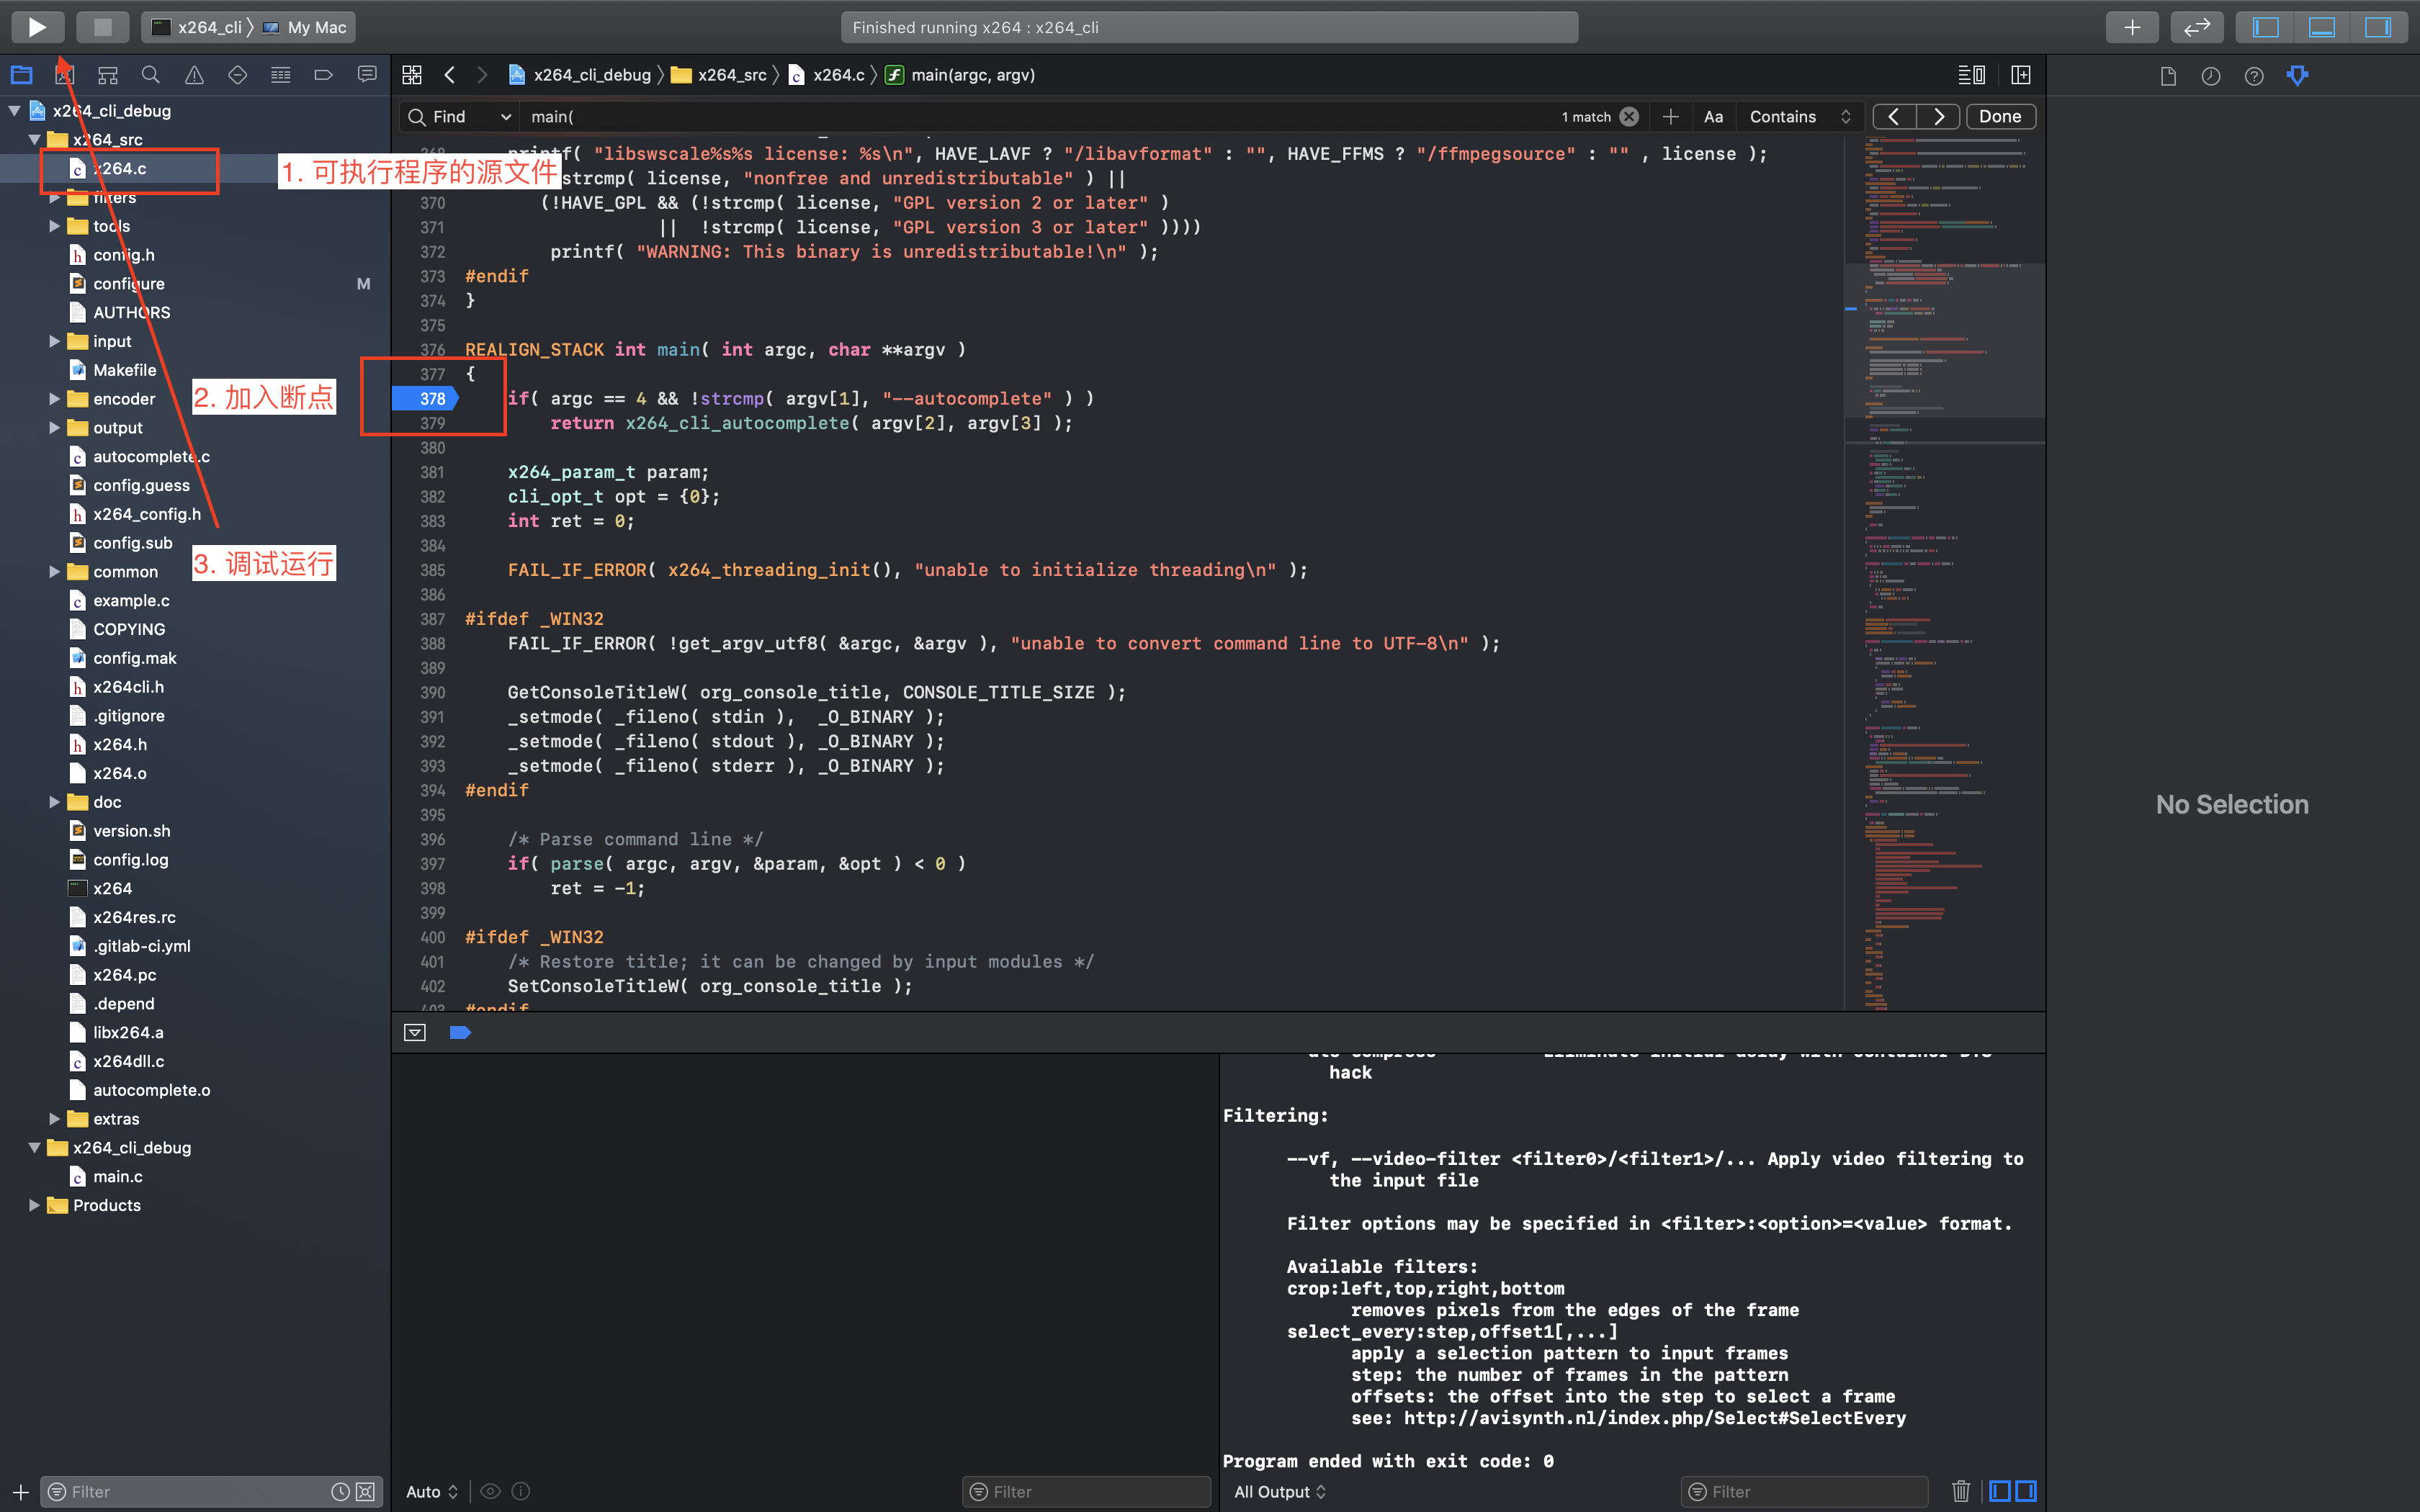
Task: Open Quick Help inspector icon
Action: tap(2253, 76)
